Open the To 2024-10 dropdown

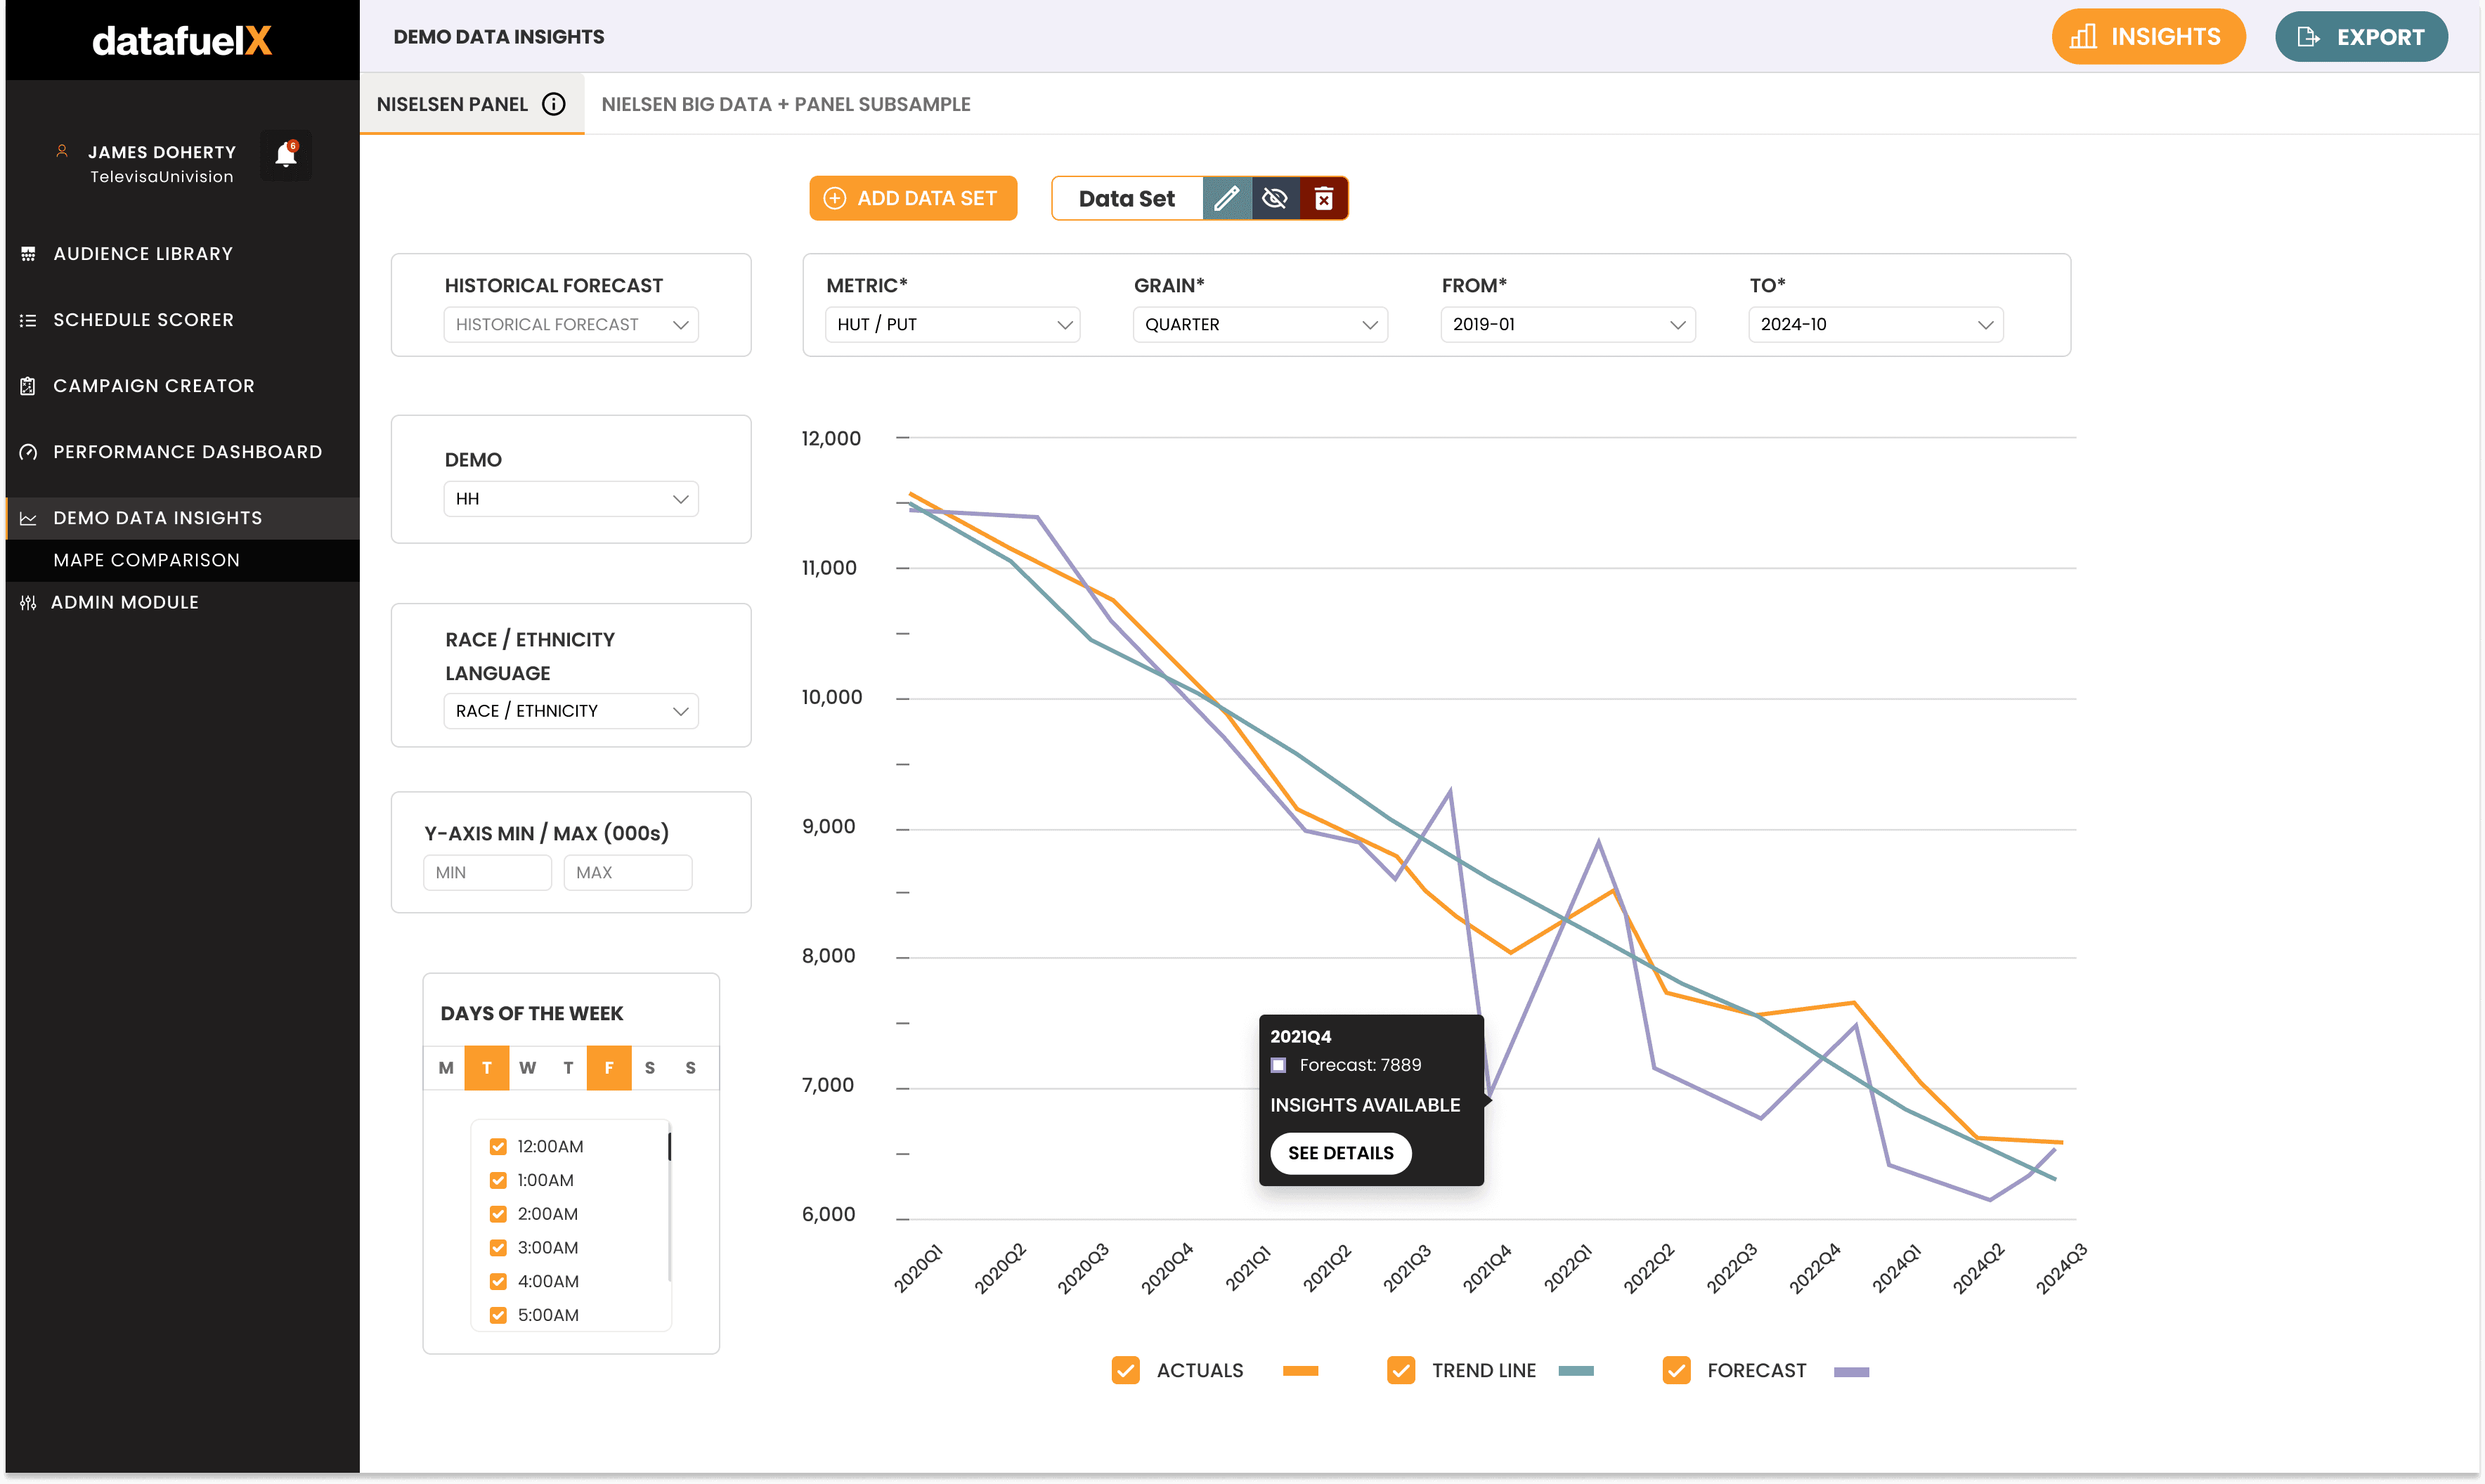click(x=1876, y=325)
